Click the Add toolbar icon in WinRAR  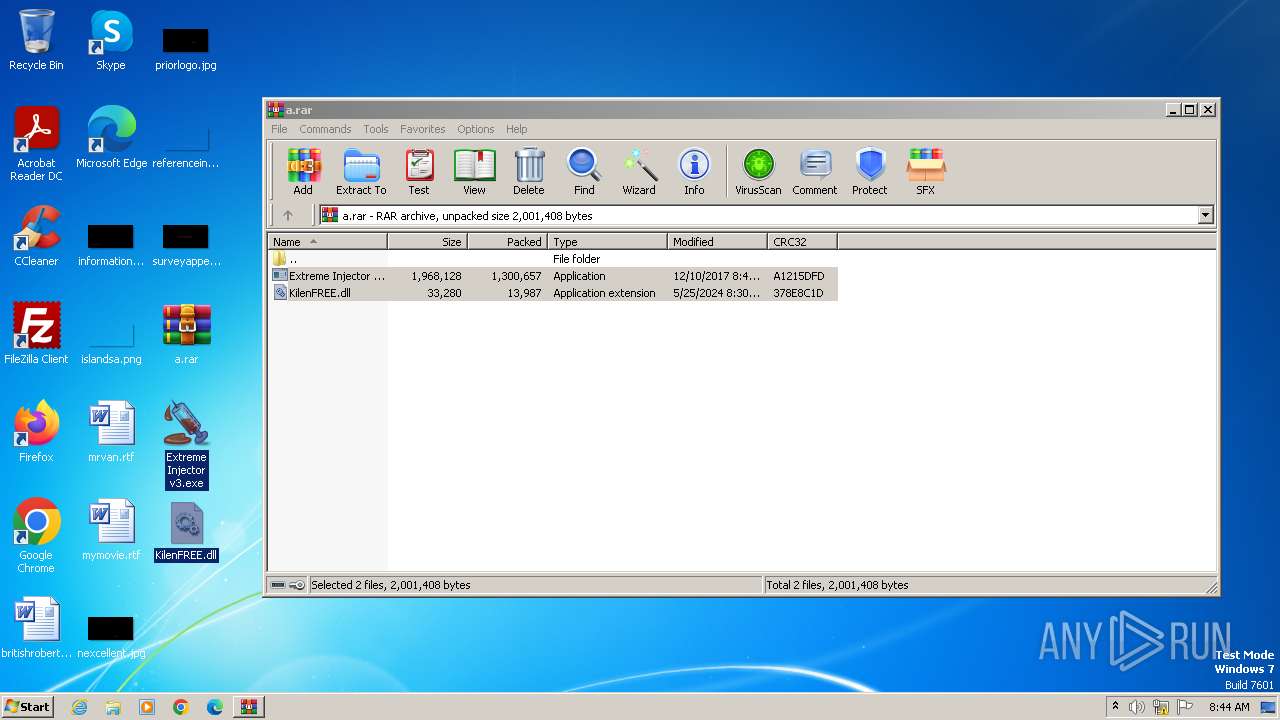pyautogui.click(x=303, y=172)
